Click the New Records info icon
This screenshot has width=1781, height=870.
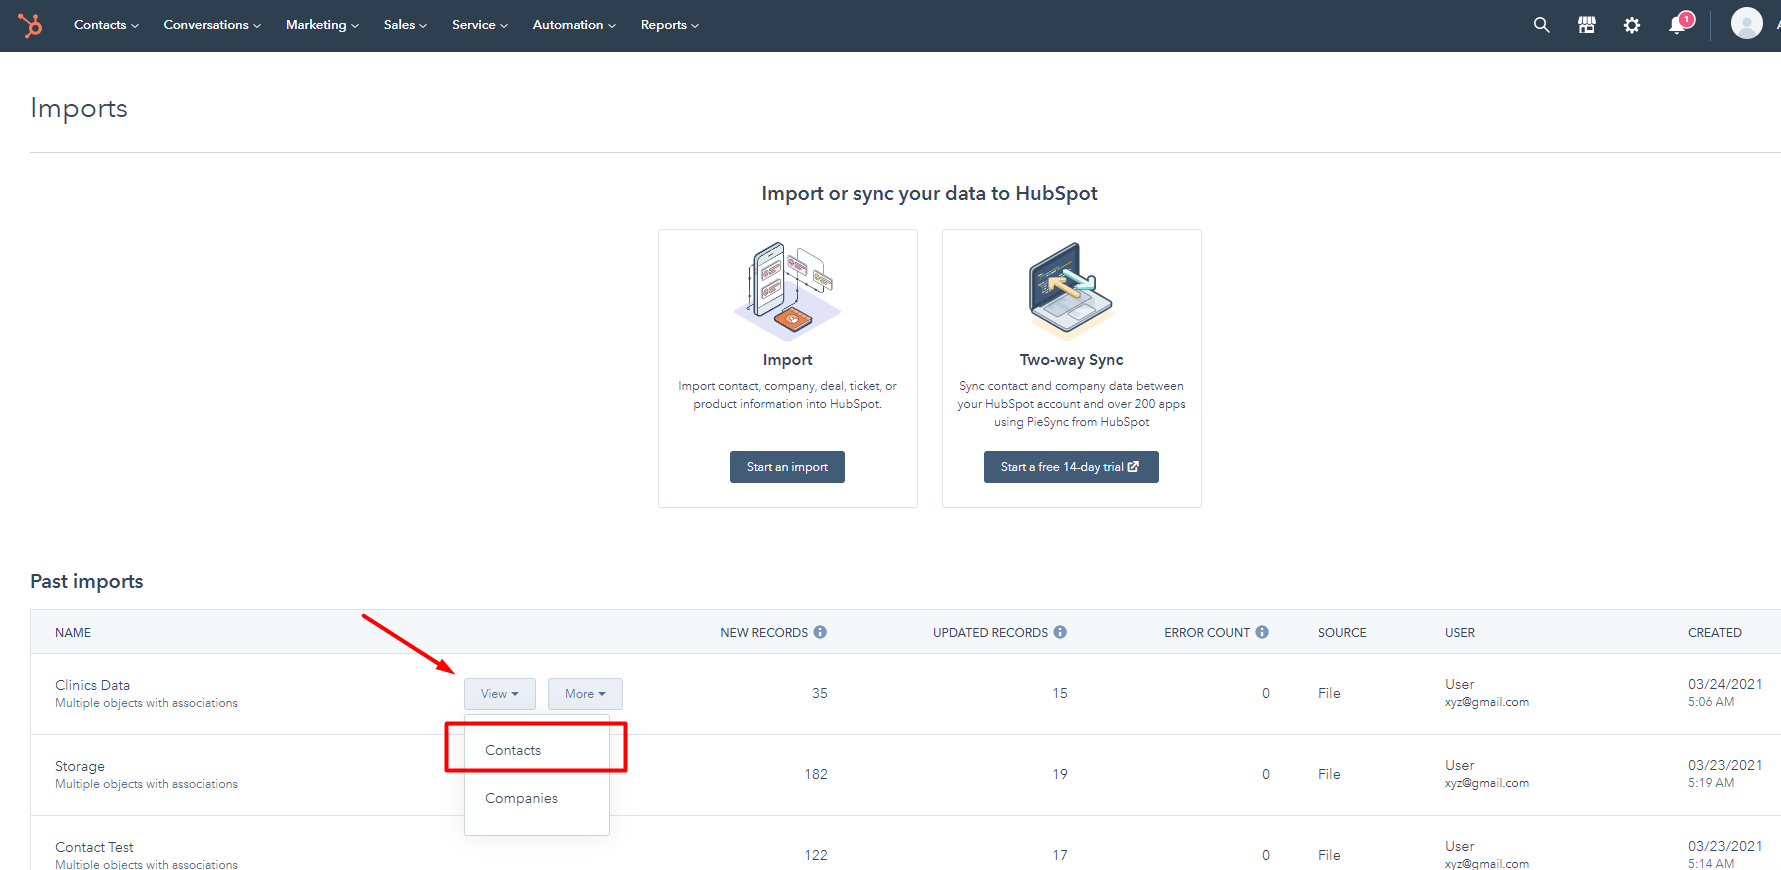820,632
